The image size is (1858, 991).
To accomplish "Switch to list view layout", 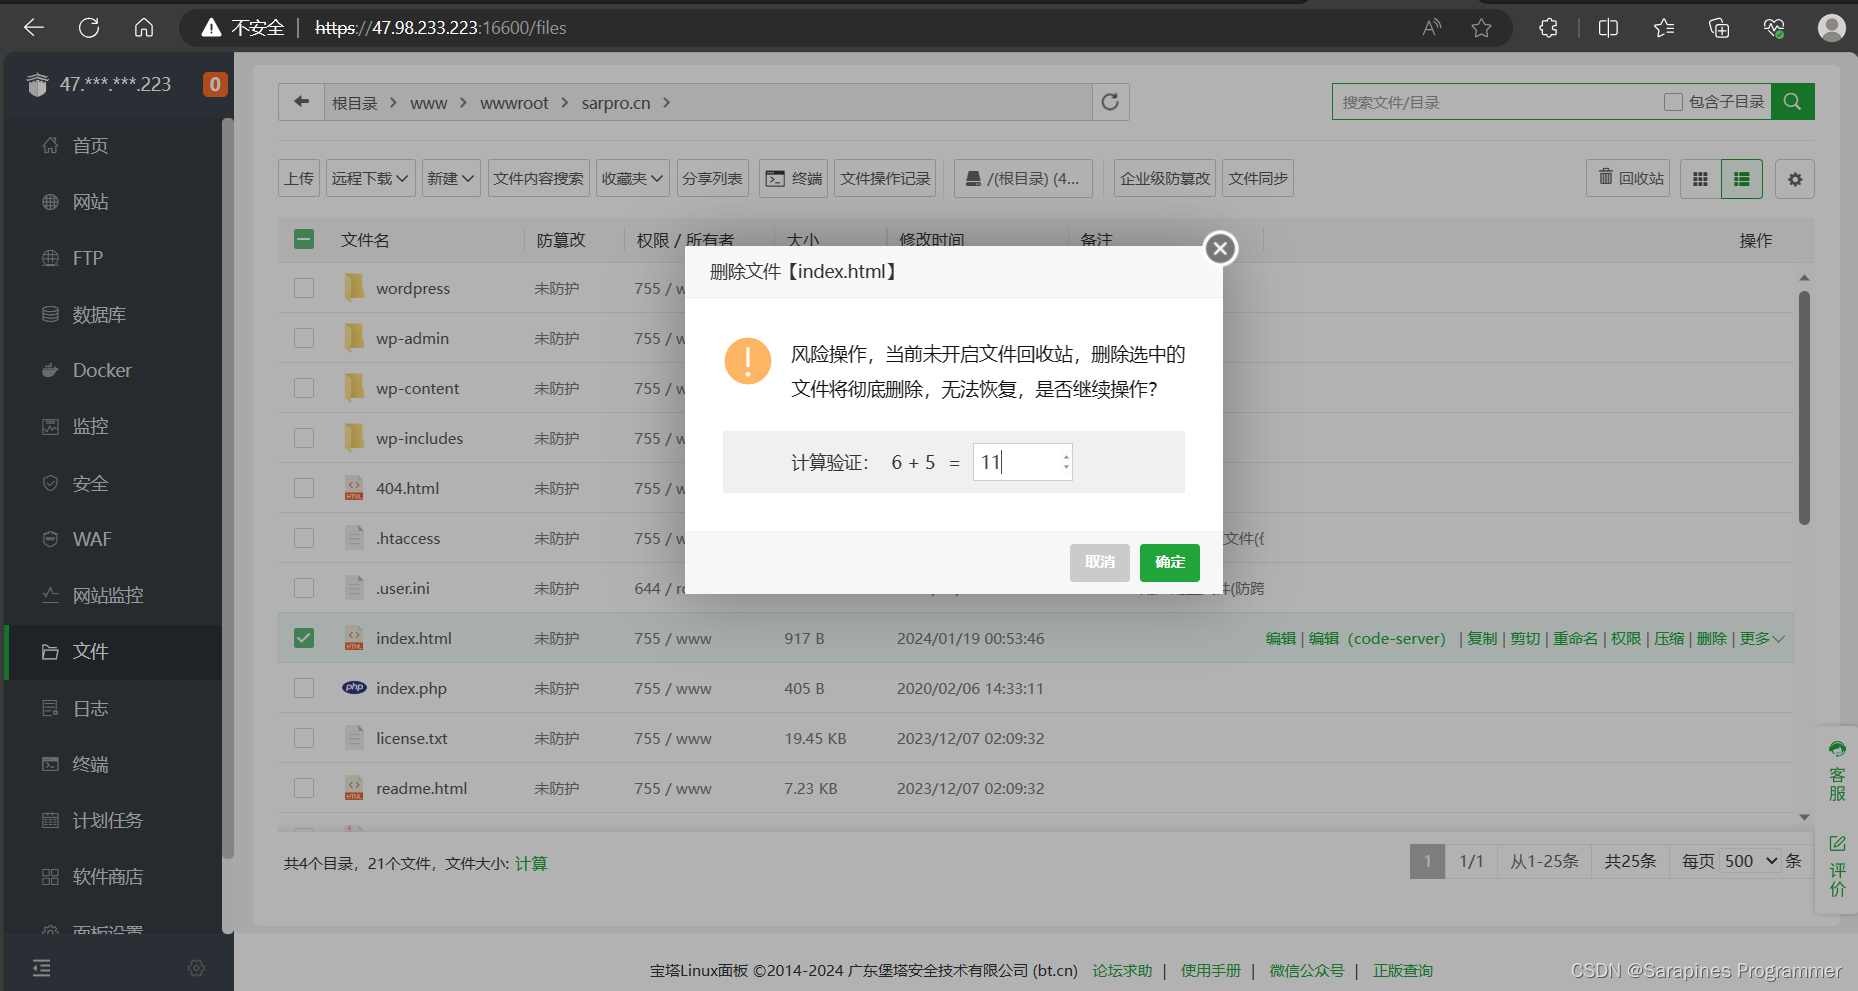I will [1741, 179].
